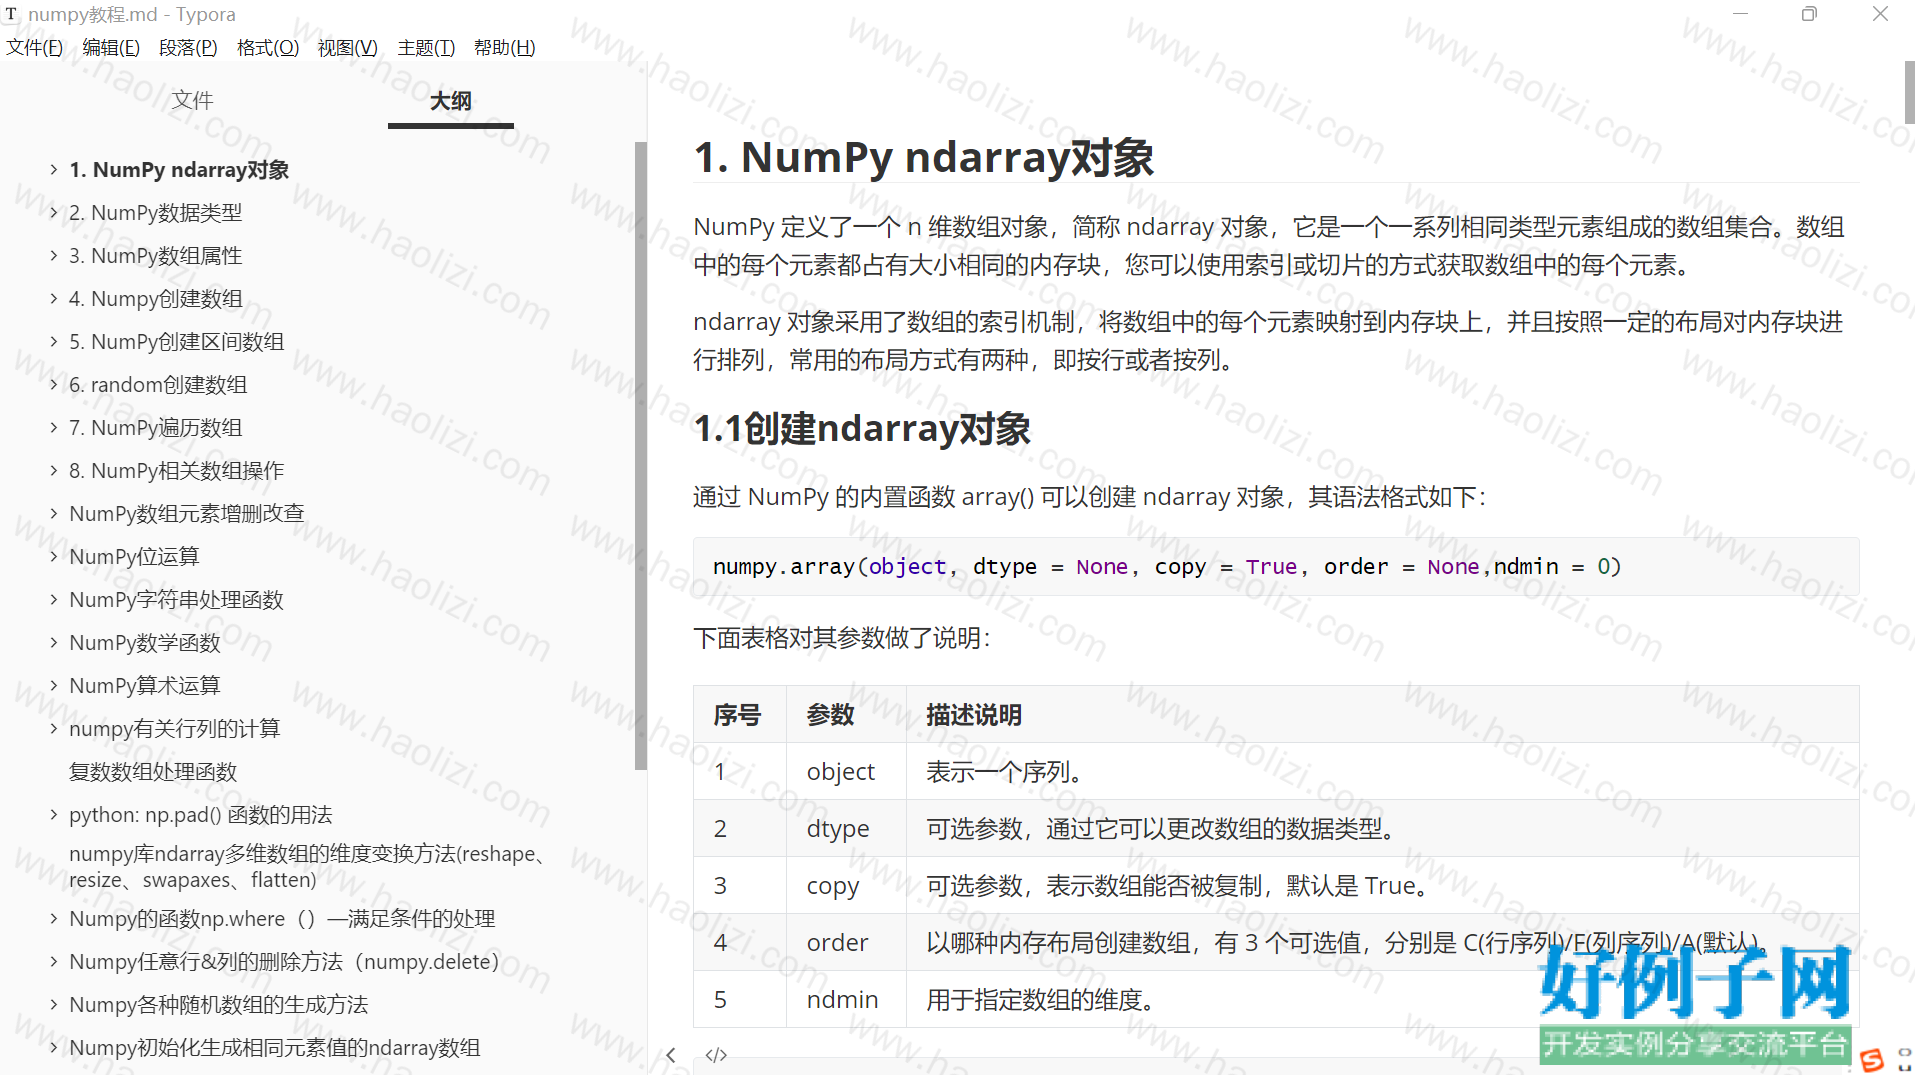Screen dimensions: 1915x1075
Task: Open the 编辑(E) menu
Action: [x=111, y=48]
